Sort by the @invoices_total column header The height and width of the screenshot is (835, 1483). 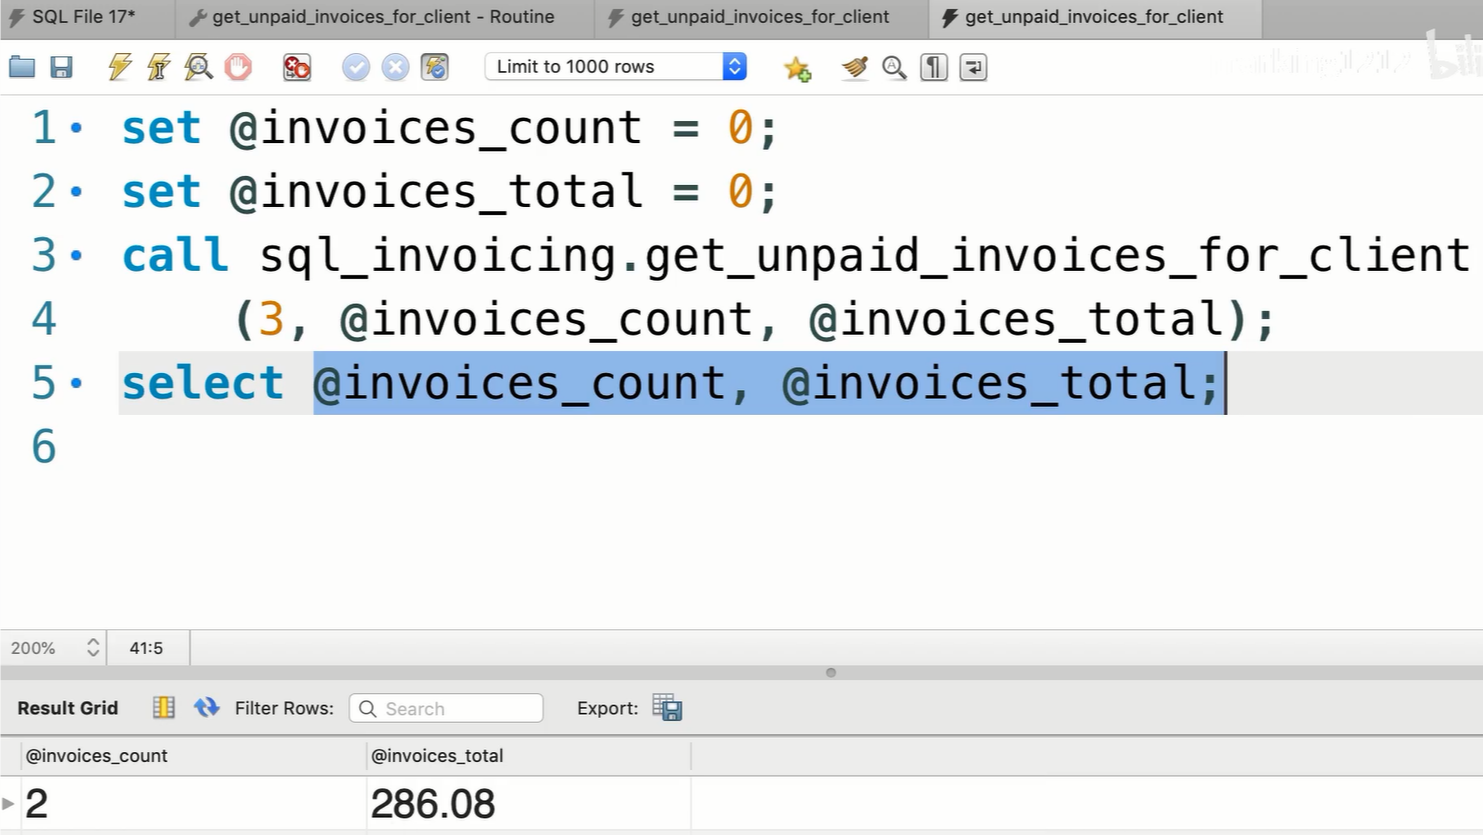(529, 756)
